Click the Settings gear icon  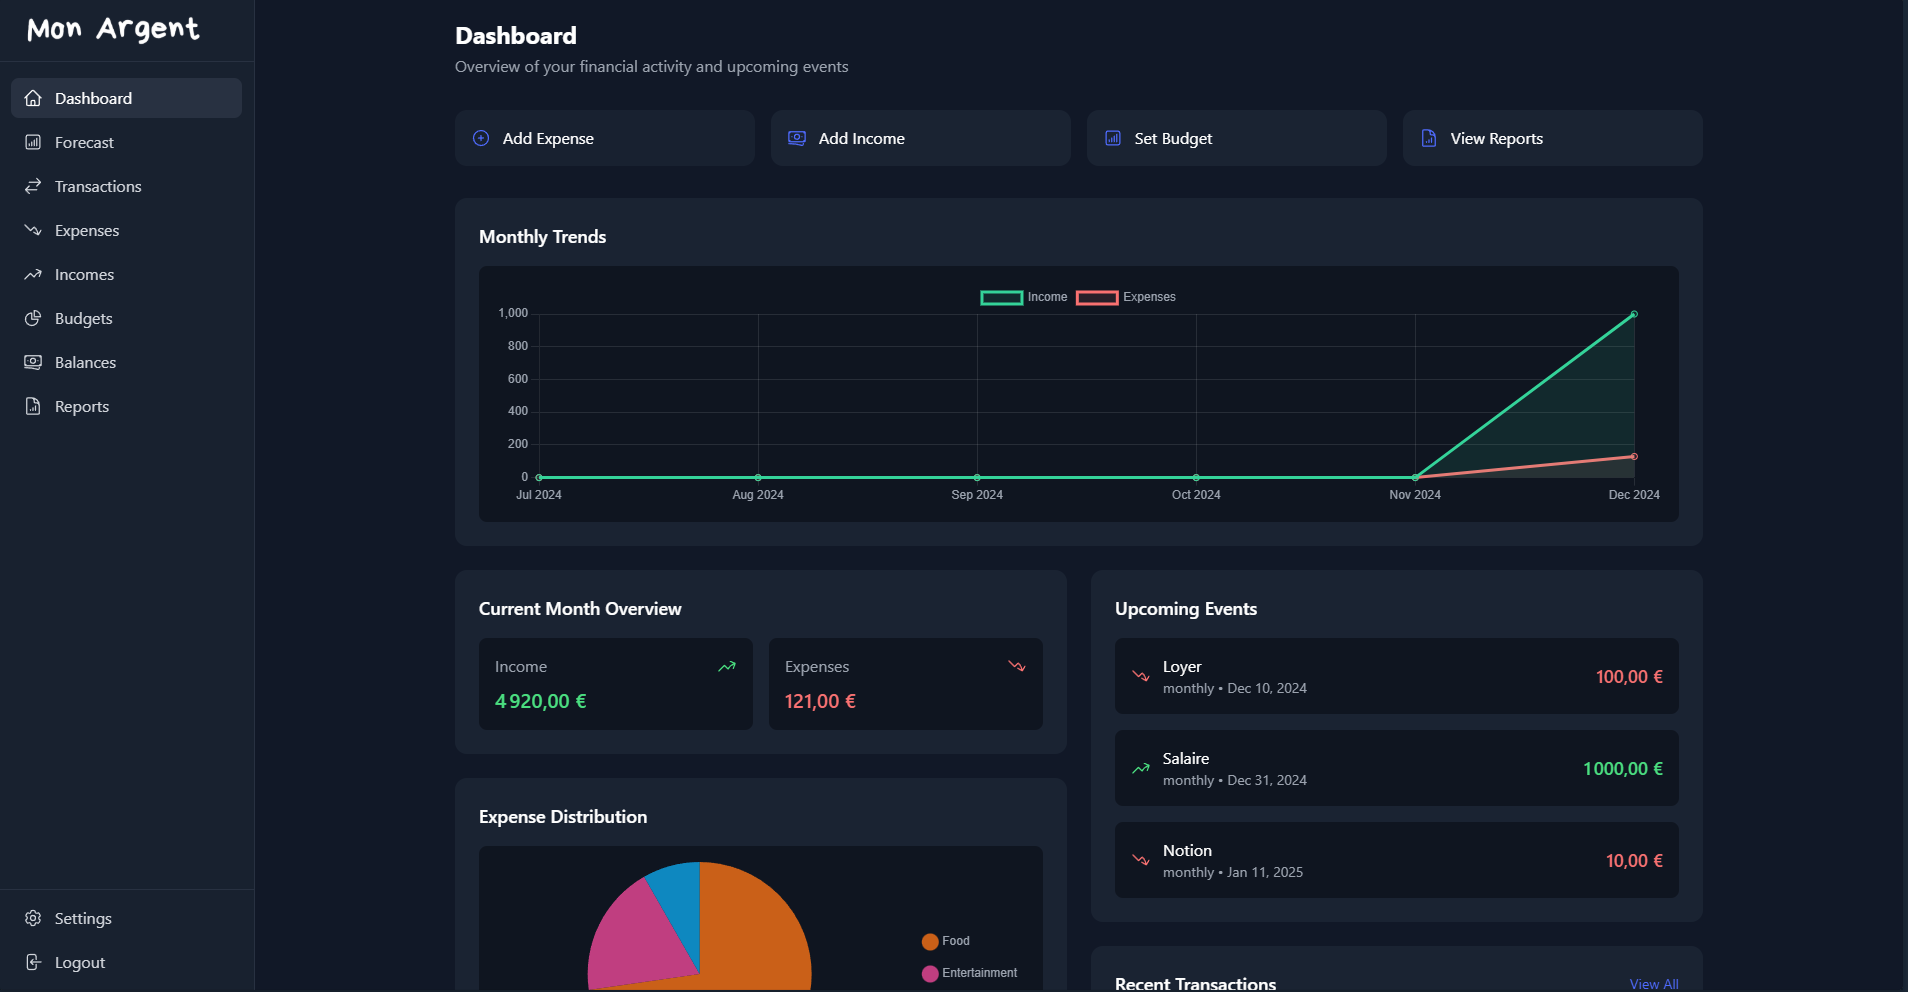pyautogui.click(x=33, y=918)
